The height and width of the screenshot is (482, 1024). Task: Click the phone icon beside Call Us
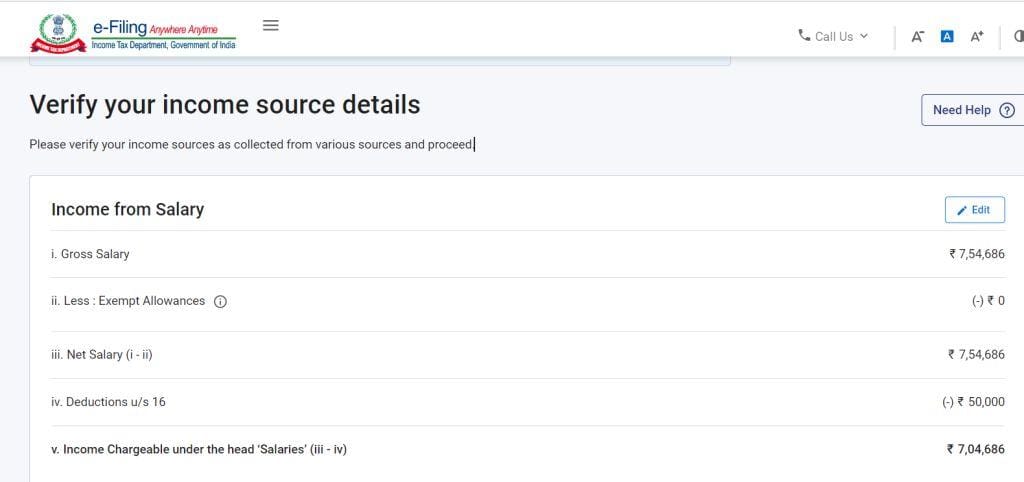pos(804,35)
